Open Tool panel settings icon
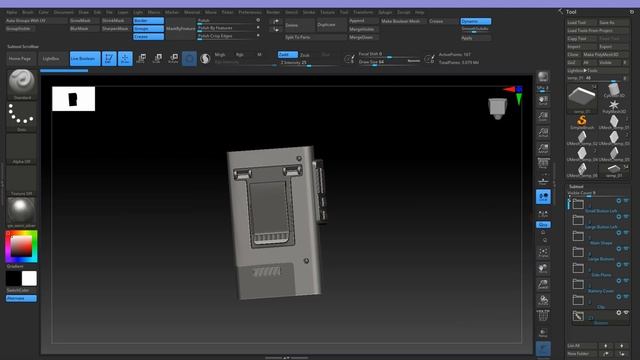 (632, 12)
